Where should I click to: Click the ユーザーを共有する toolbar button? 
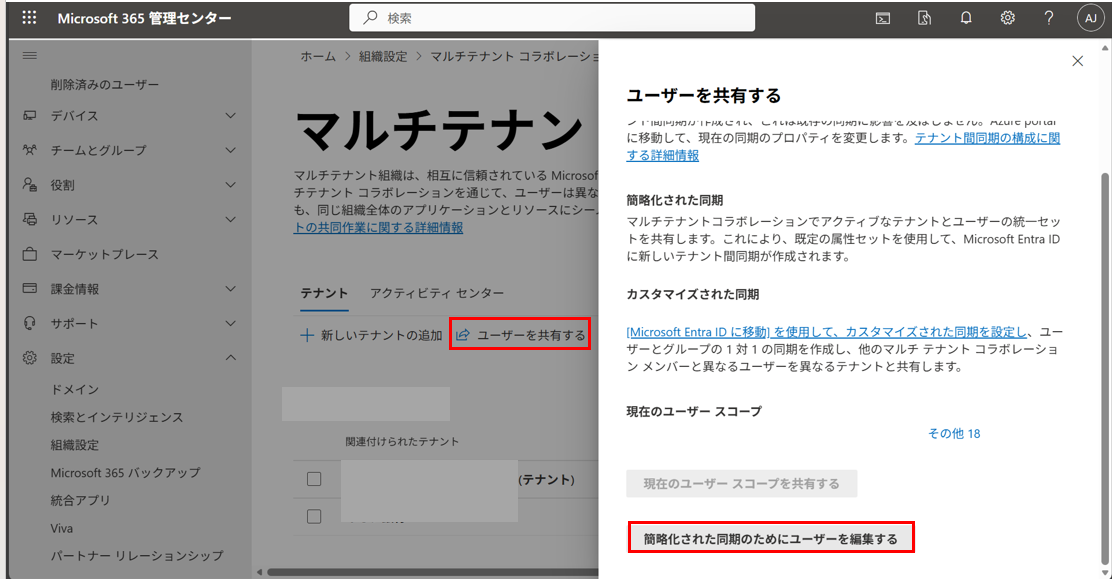[521, 335]
